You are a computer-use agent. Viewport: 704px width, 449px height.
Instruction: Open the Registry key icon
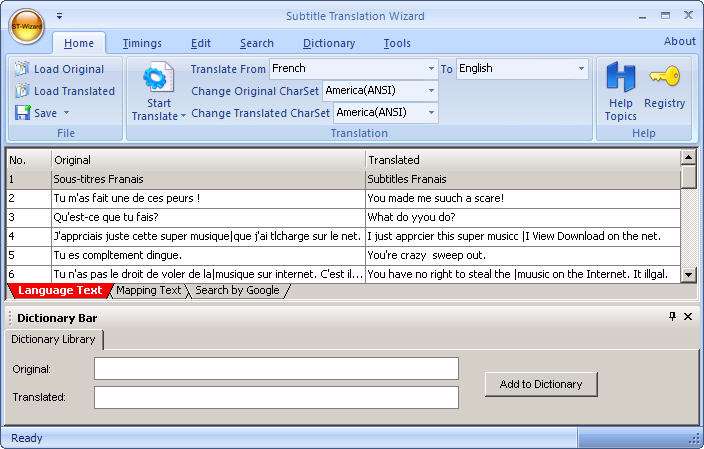pos(664,76)
